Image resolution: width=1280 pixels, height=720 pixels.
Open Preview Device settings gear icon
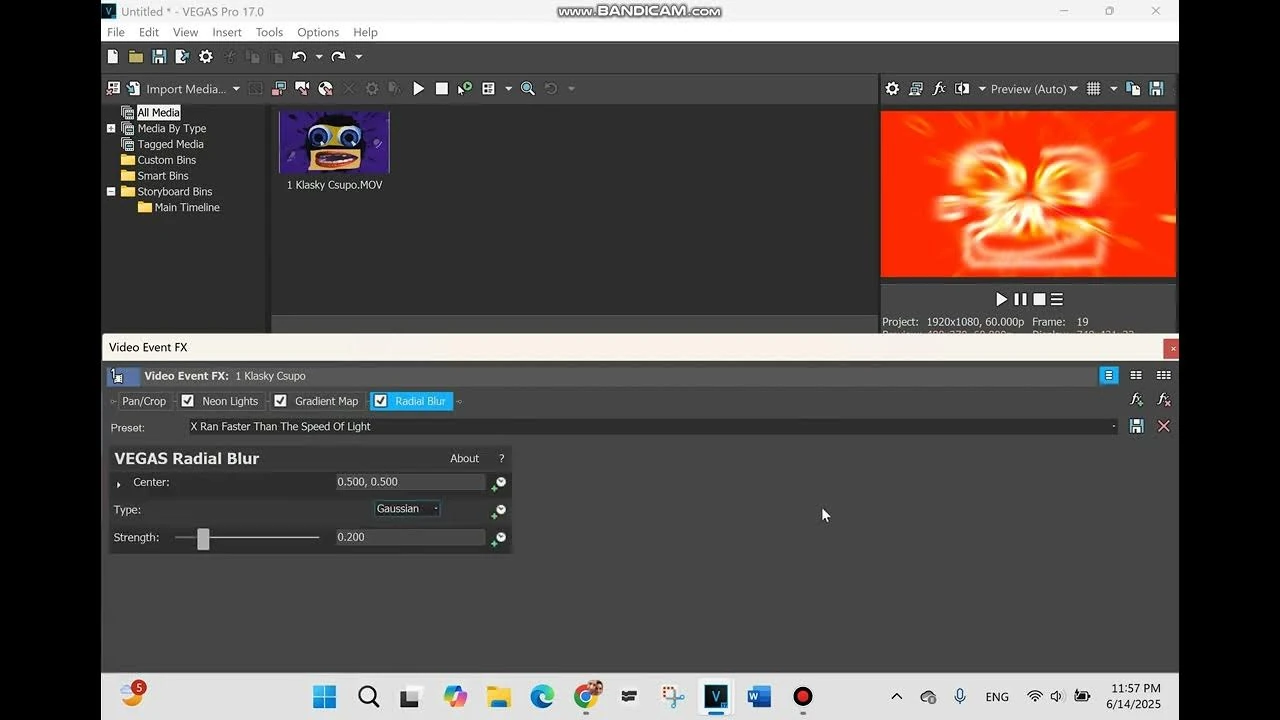892,88
